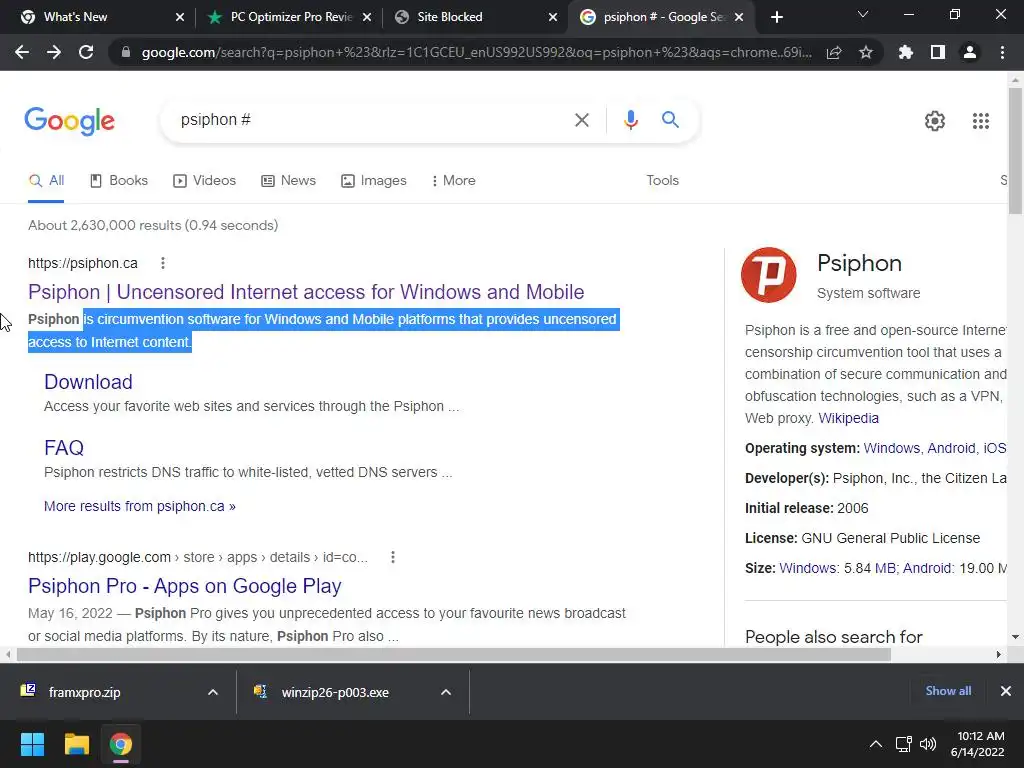This screenshot has width=1024, height=768.
Task: Toggle Chrome's side panel
Action: [x=938, y=52]
